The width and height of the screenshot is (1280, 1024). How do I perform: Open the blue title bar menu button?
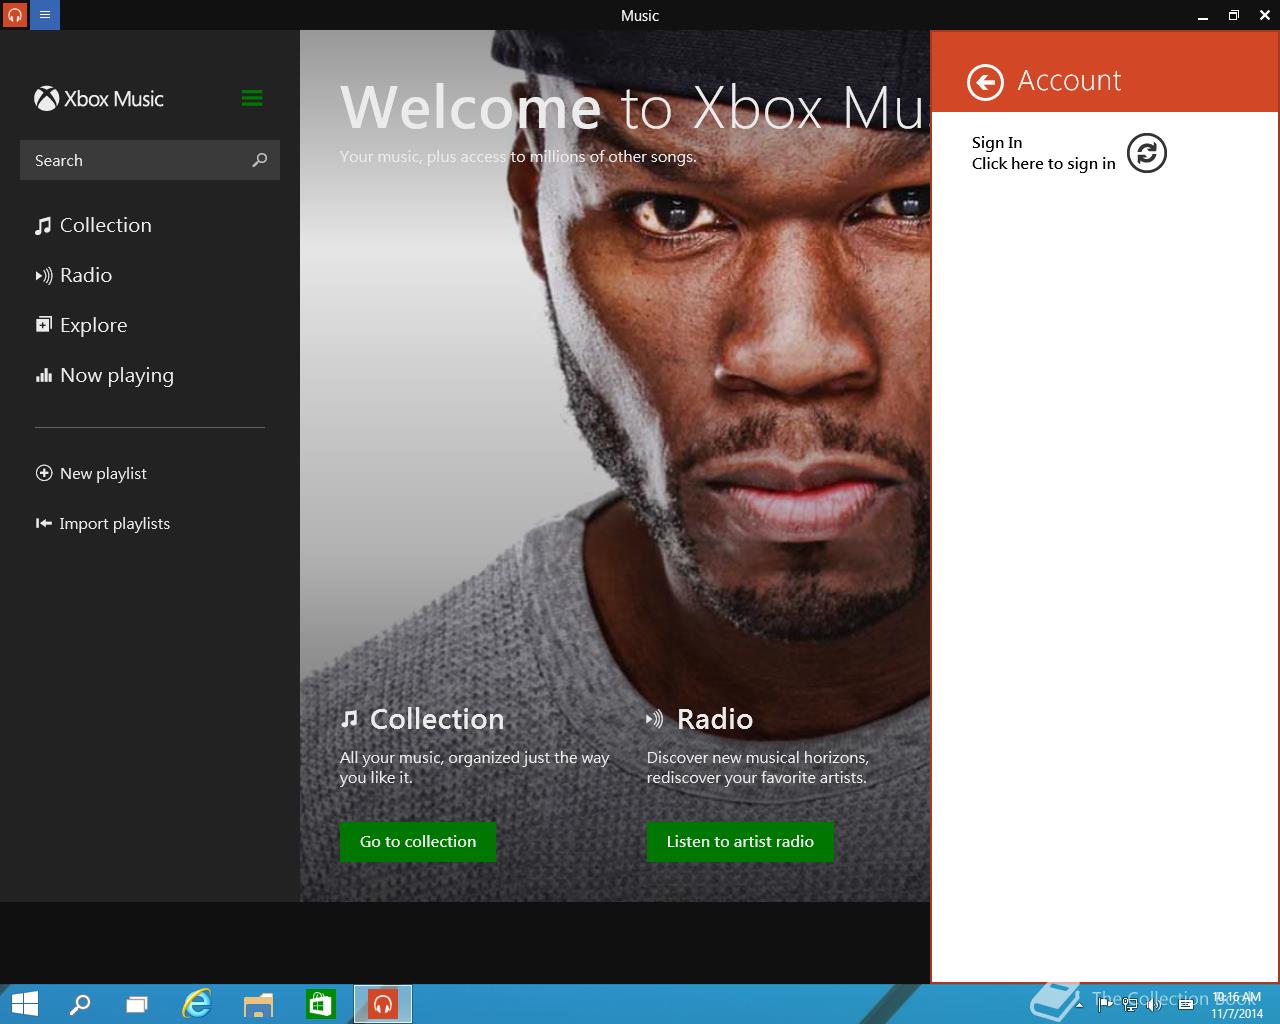point(45,15)
